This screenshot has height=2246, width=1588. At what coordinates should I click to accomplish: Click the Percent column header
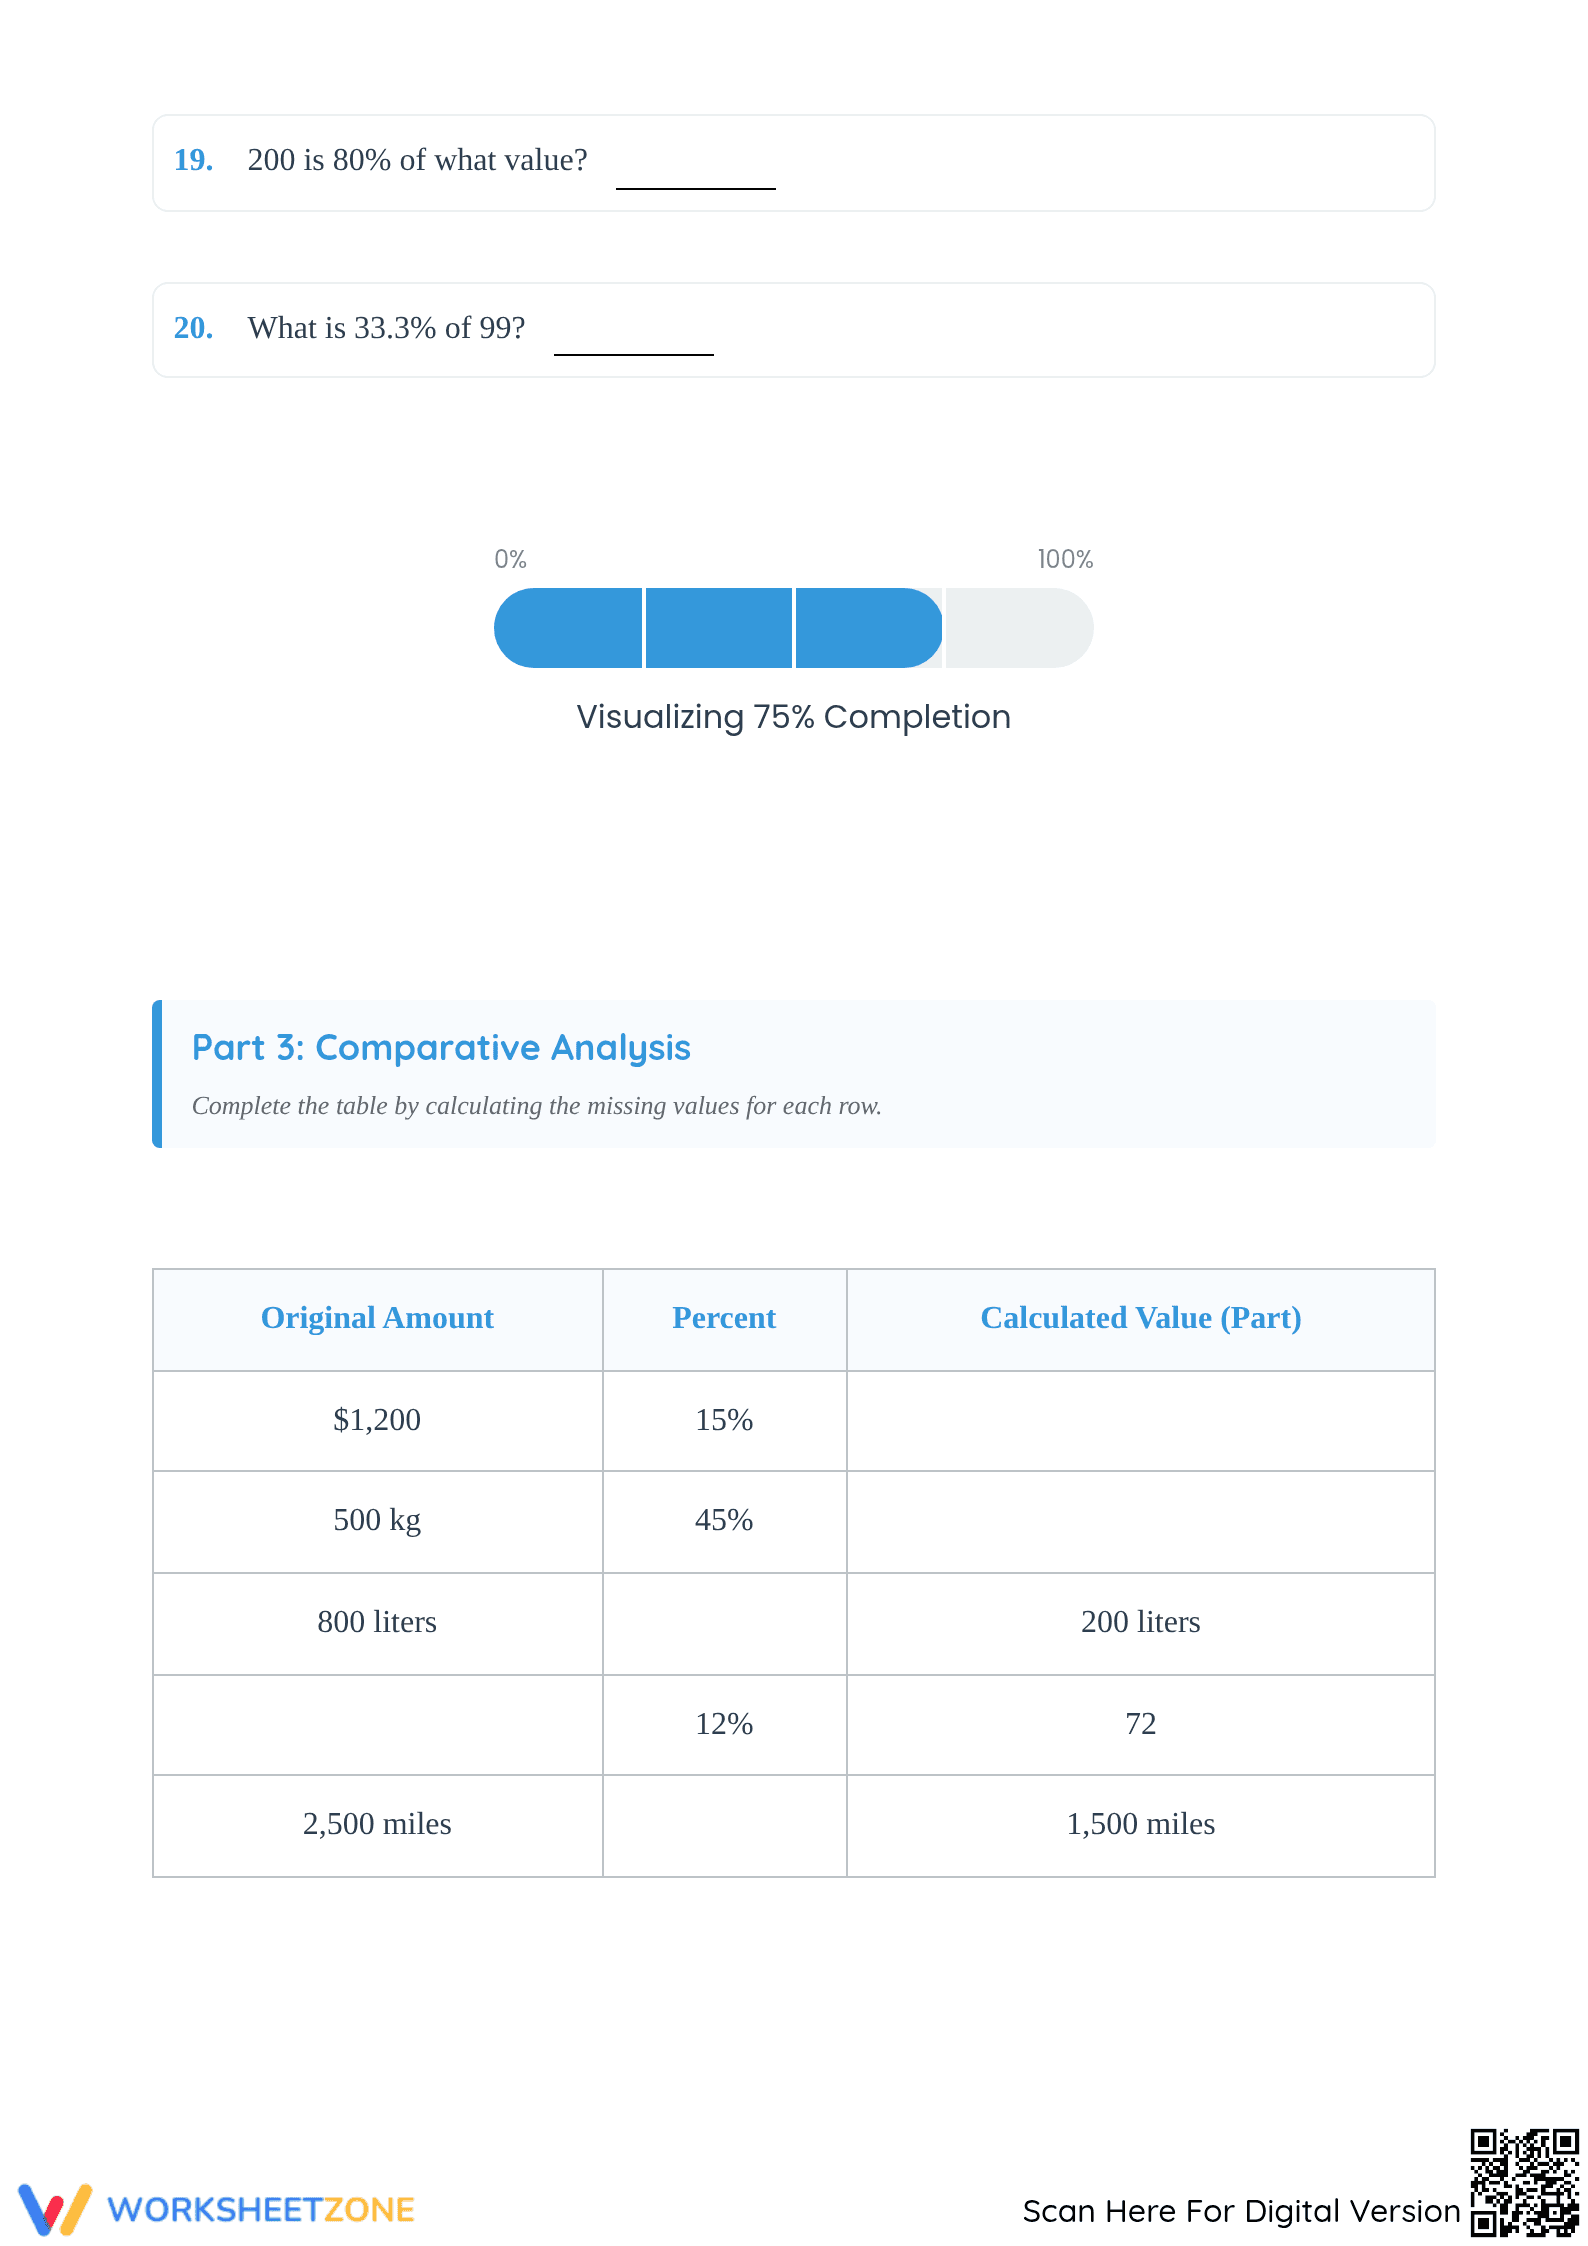(x=725, y=1318)
